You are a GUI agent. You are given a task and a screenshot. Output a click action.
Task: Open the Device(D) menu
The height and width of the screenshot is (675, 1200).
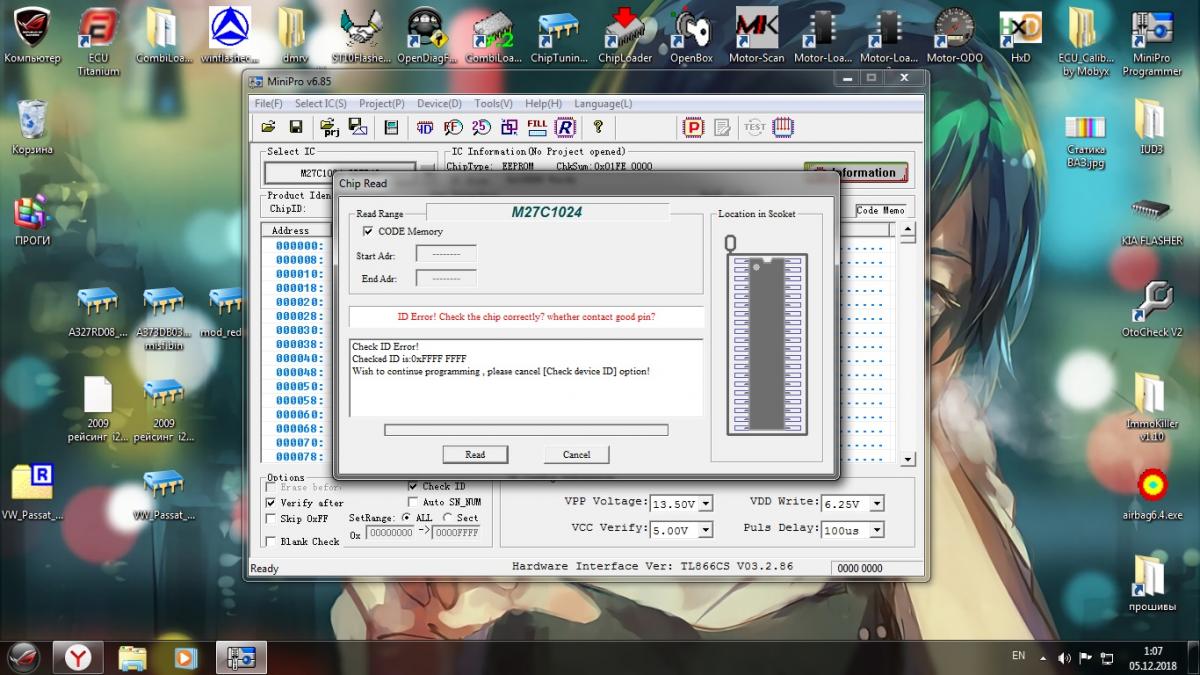pyautogui.click(x=439, y=103)
